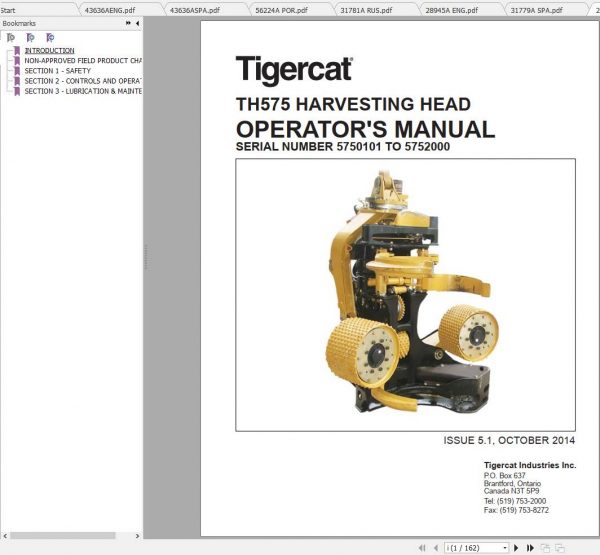Click the Tel: (519) 753-2000 line

[515, 501]
